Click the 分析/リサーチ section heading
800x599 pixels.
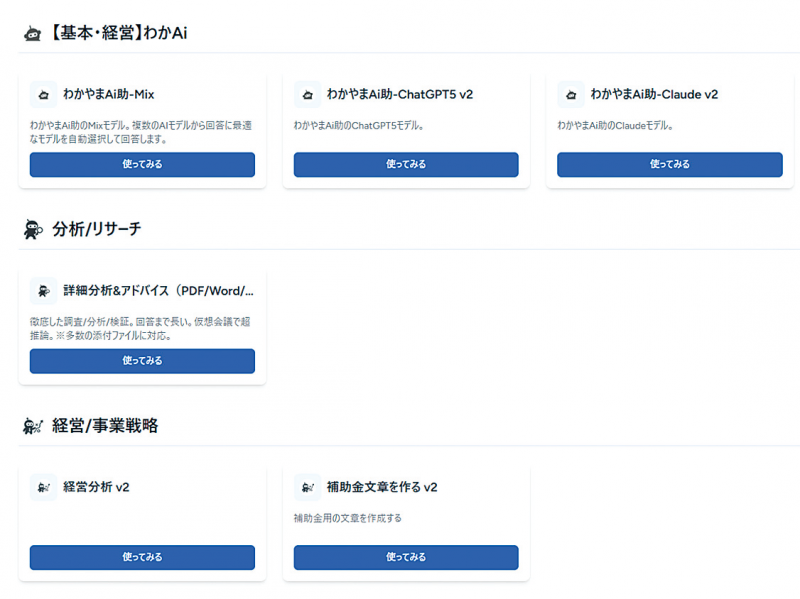tap(96, 229)
